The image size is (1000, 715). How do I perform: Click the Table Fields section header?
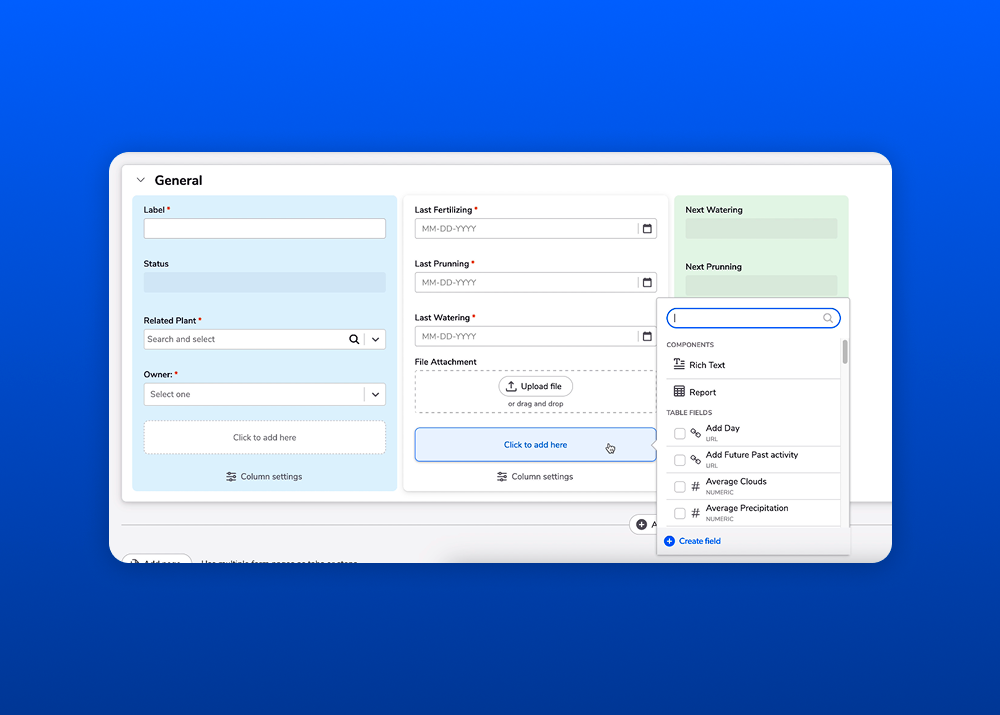pyautogui.click(x=689, y=412)
